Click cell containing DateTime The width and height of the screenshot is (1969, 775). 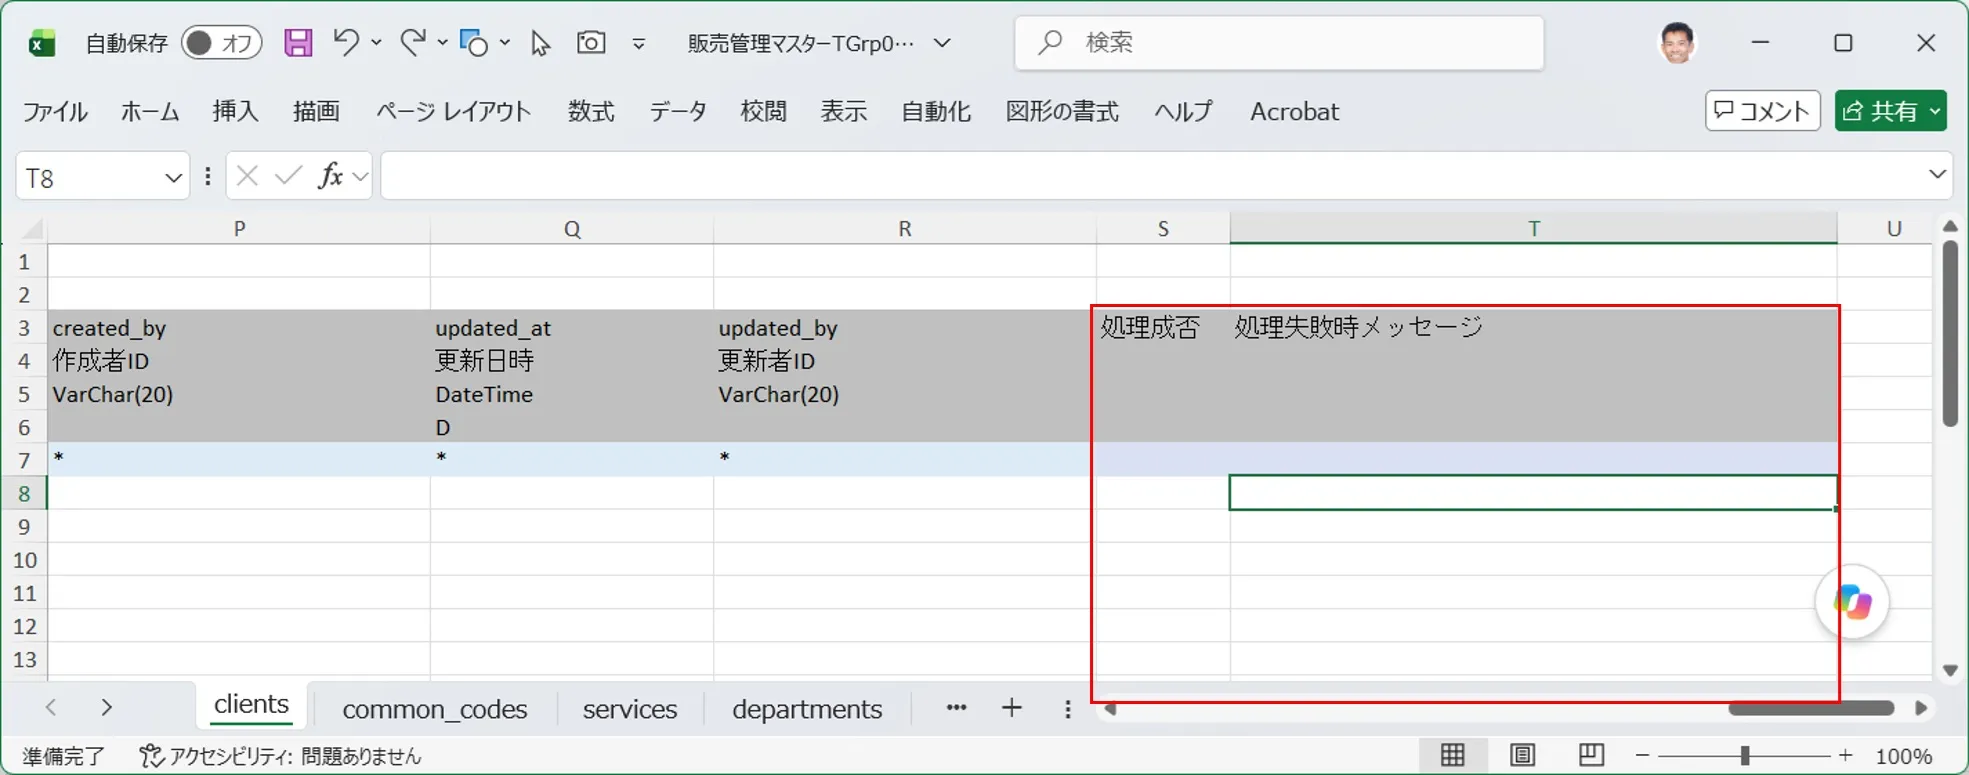click(x=572, y=394)
